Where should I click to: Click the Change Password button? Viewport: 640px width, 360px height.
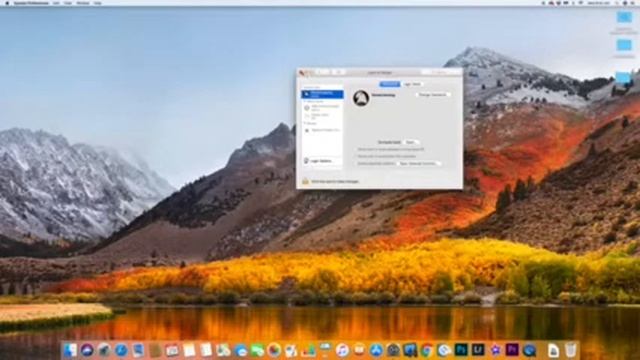point(433,95)
